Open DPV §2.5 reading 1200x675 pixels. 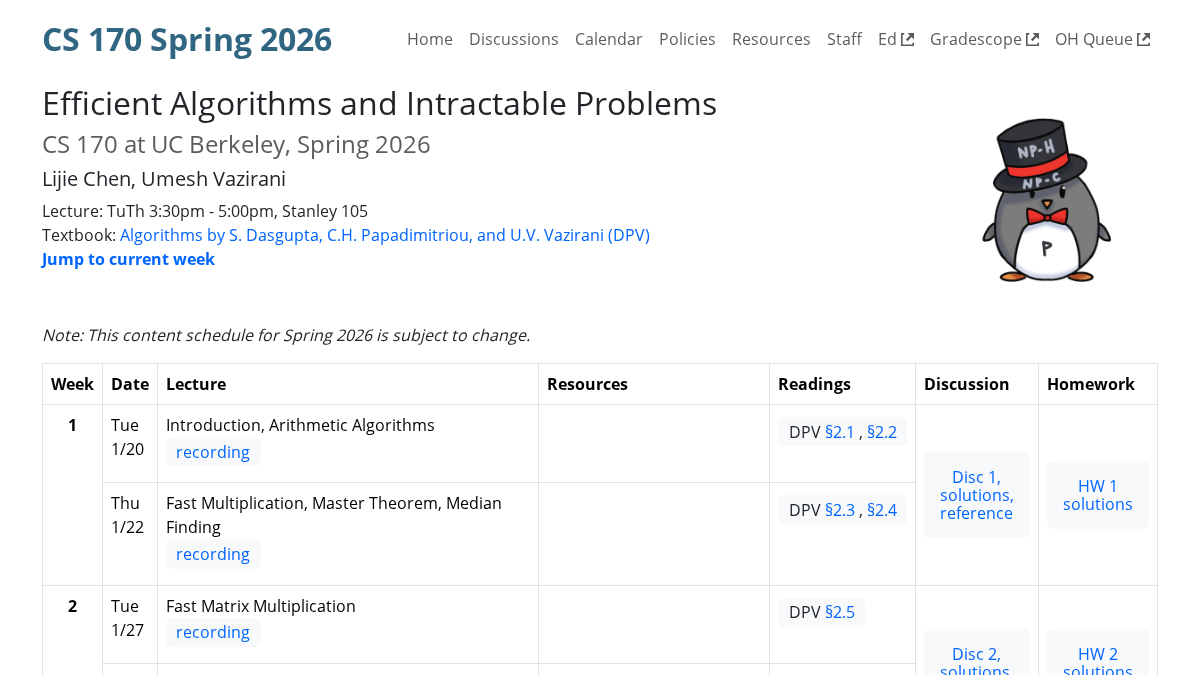point(840,612)
